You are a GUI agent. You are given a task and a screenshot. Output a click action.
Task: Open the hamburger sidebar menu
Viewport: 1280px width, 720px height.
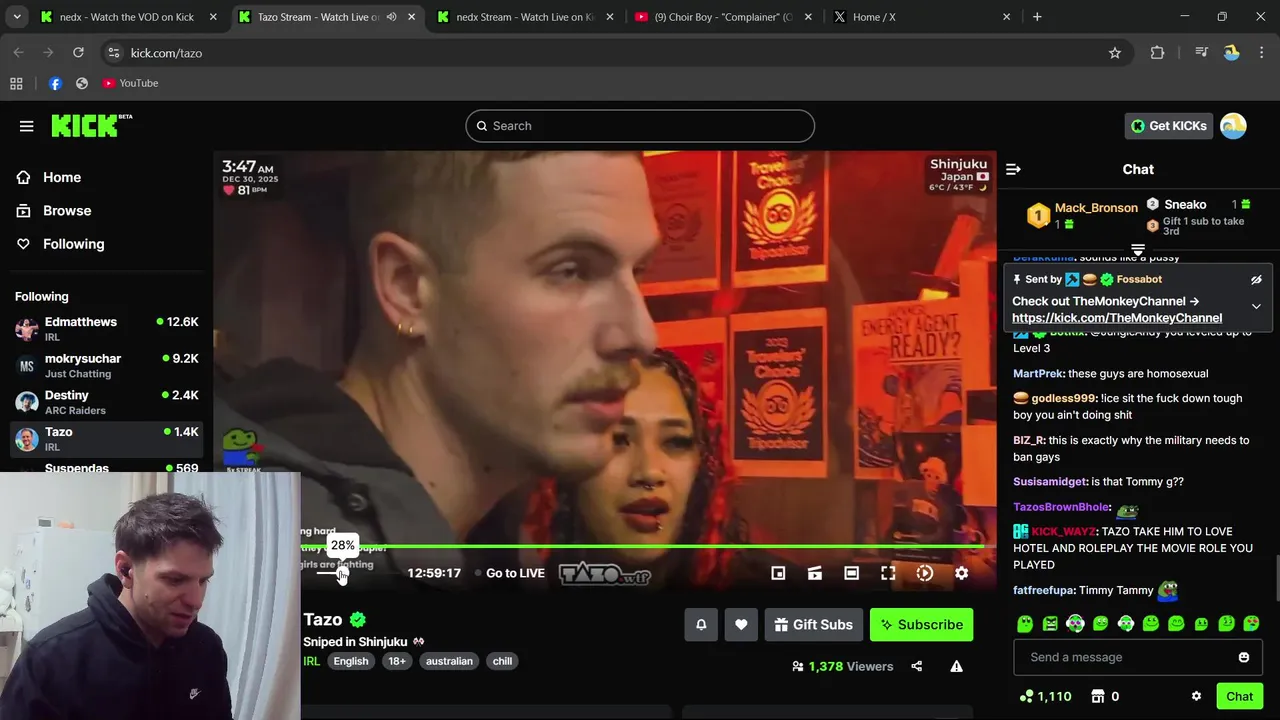click(26, 126)
